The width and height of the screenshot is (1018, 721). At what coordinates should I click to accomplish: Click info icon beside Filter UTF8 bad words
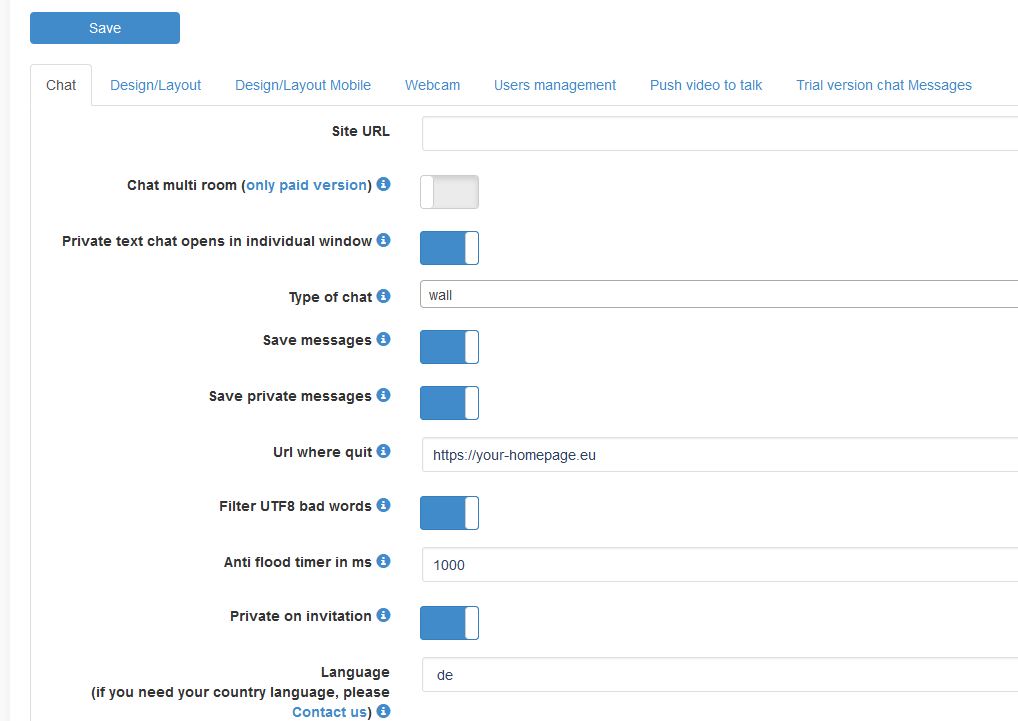tap(384, 505)
